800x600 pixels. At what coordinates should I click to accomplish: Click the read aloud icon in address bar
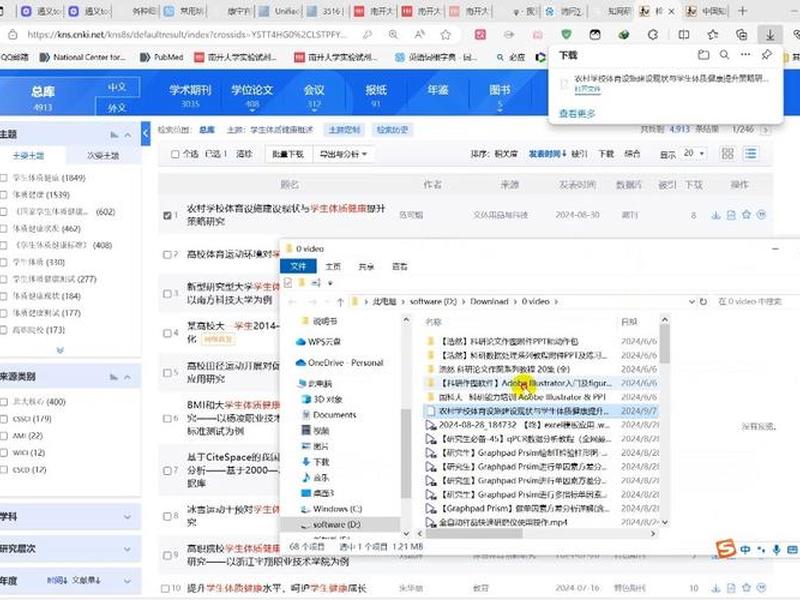[x=419, y=35]
